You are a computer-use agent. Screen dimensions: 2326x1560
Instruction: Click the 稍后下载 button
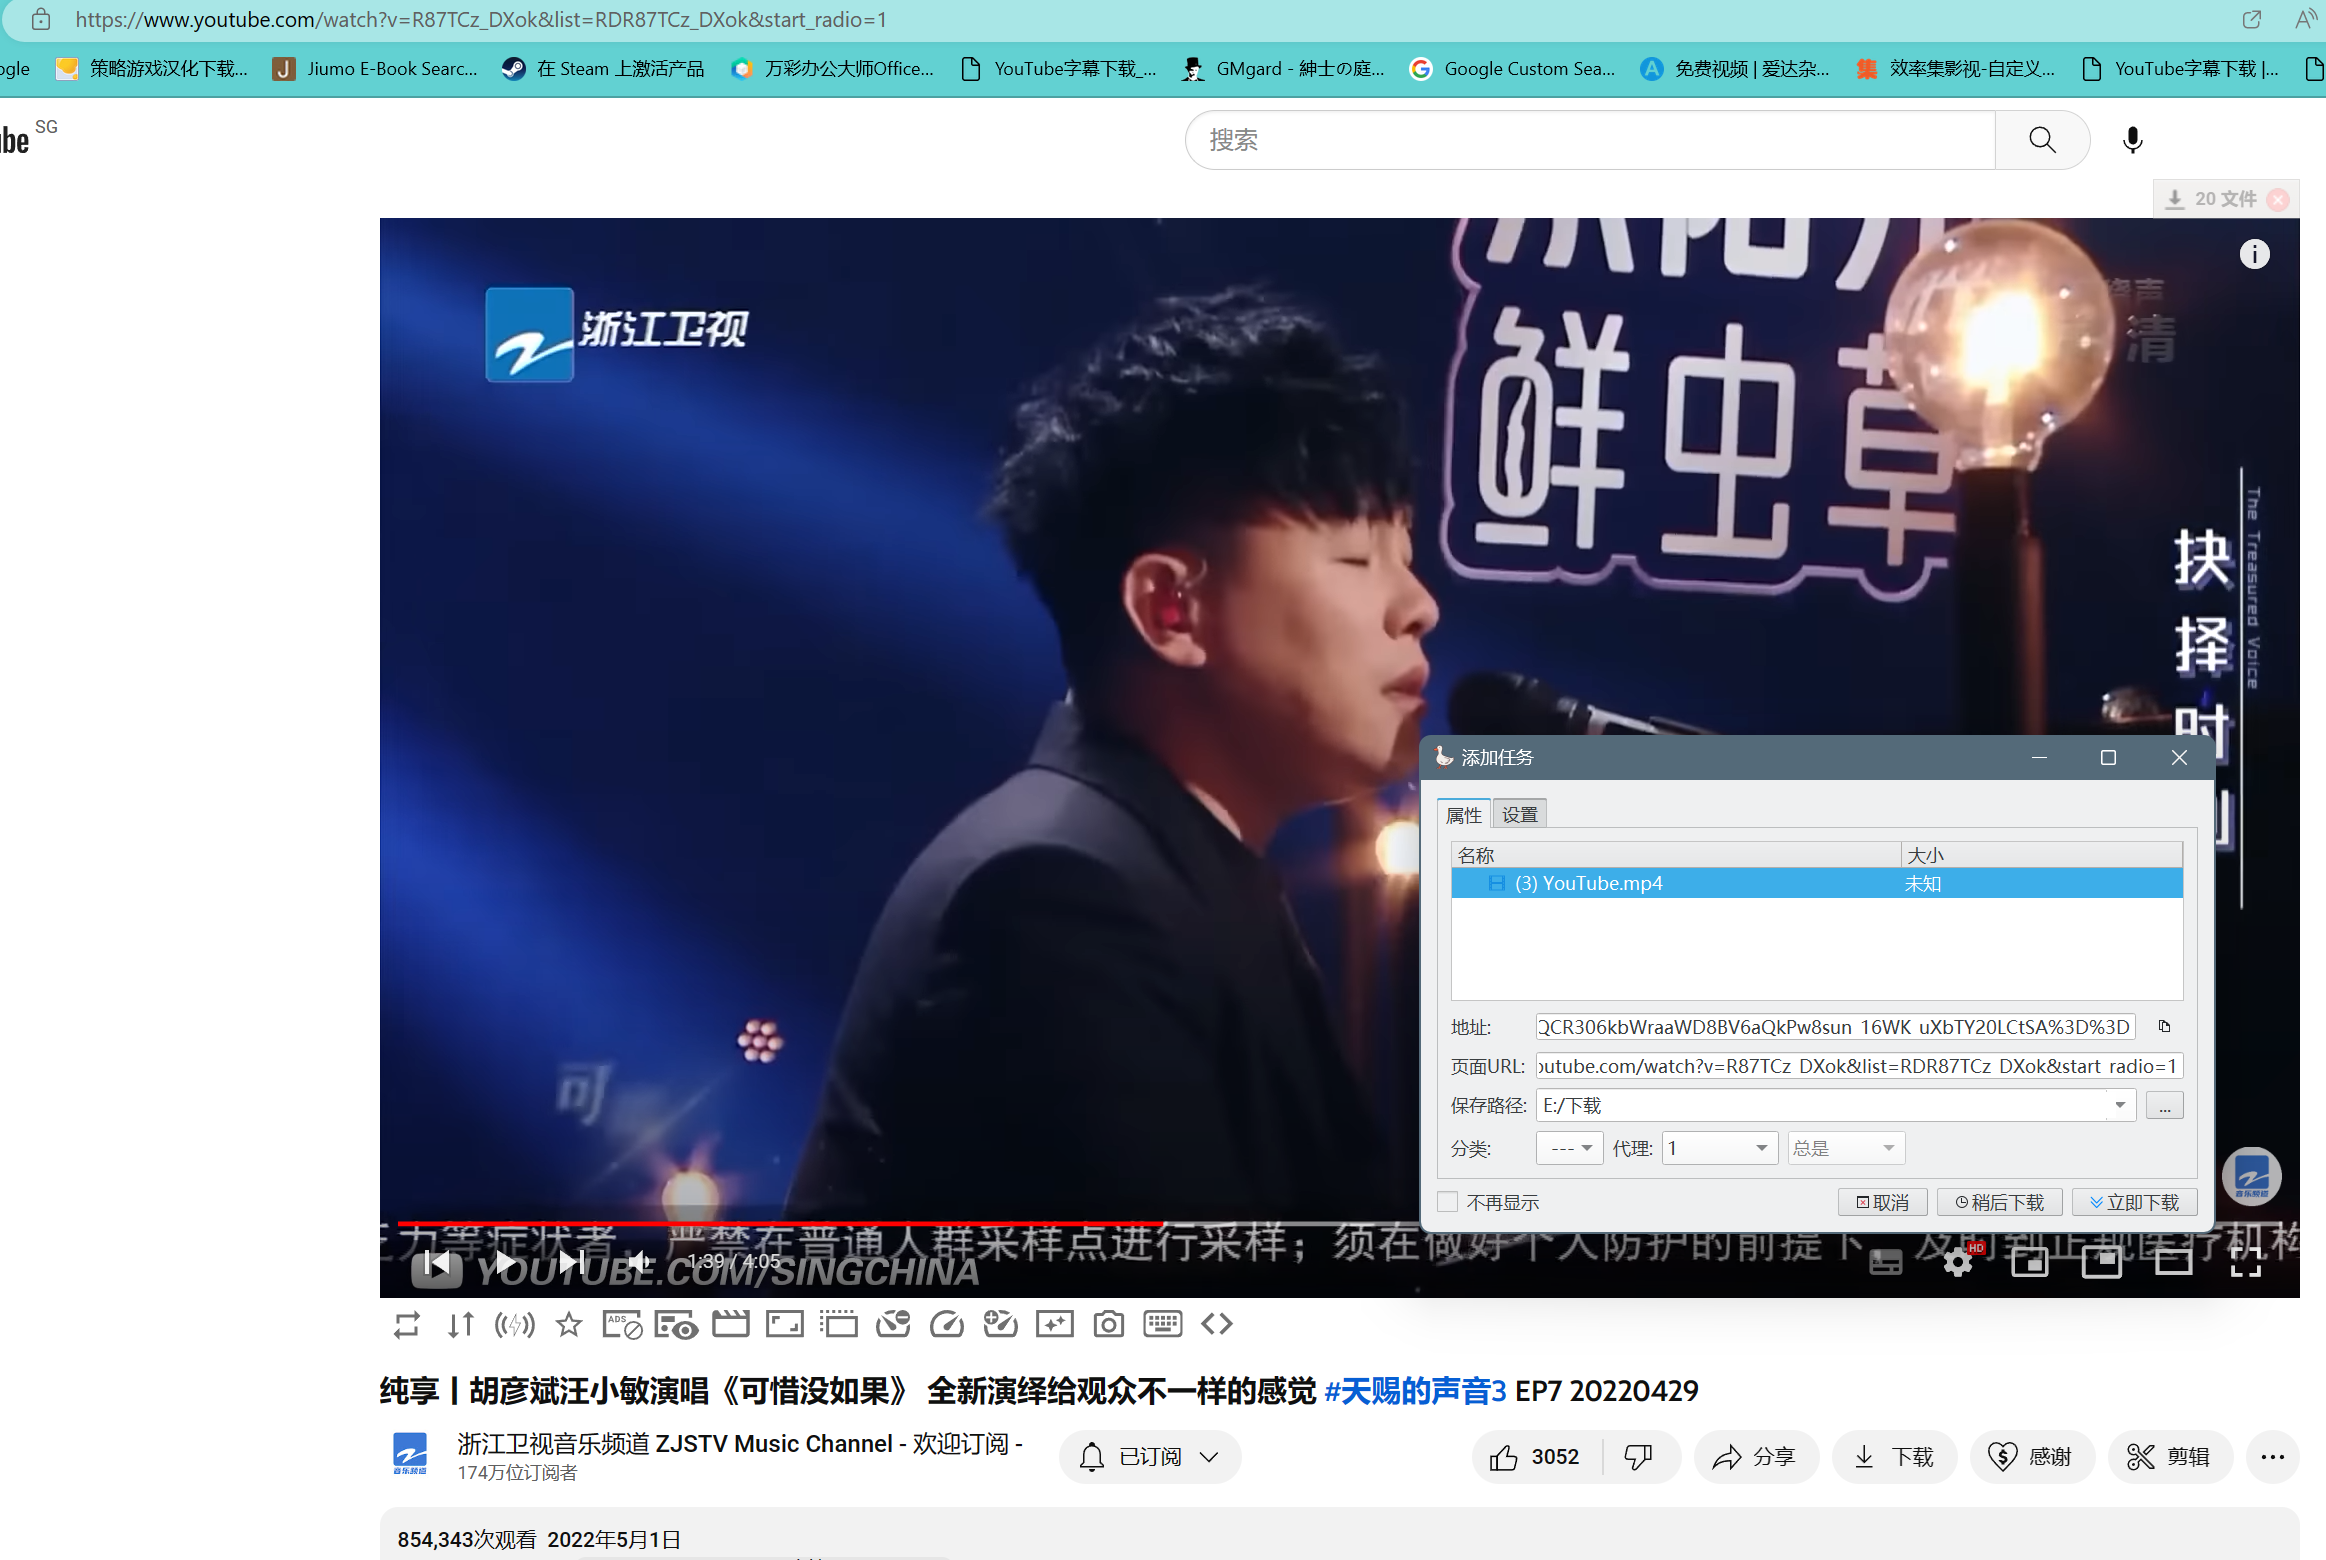coord(1999,1202)
